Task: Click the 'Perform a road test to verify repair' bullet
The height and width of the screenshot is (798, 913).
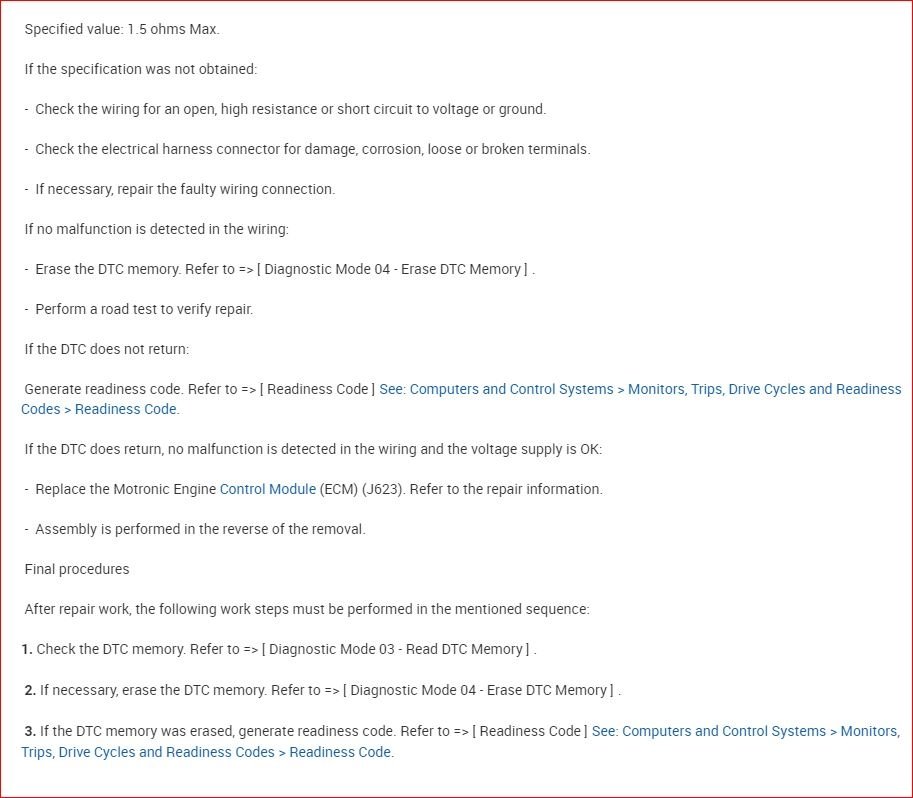Action: pyautogui.click(x=144, y=309)
